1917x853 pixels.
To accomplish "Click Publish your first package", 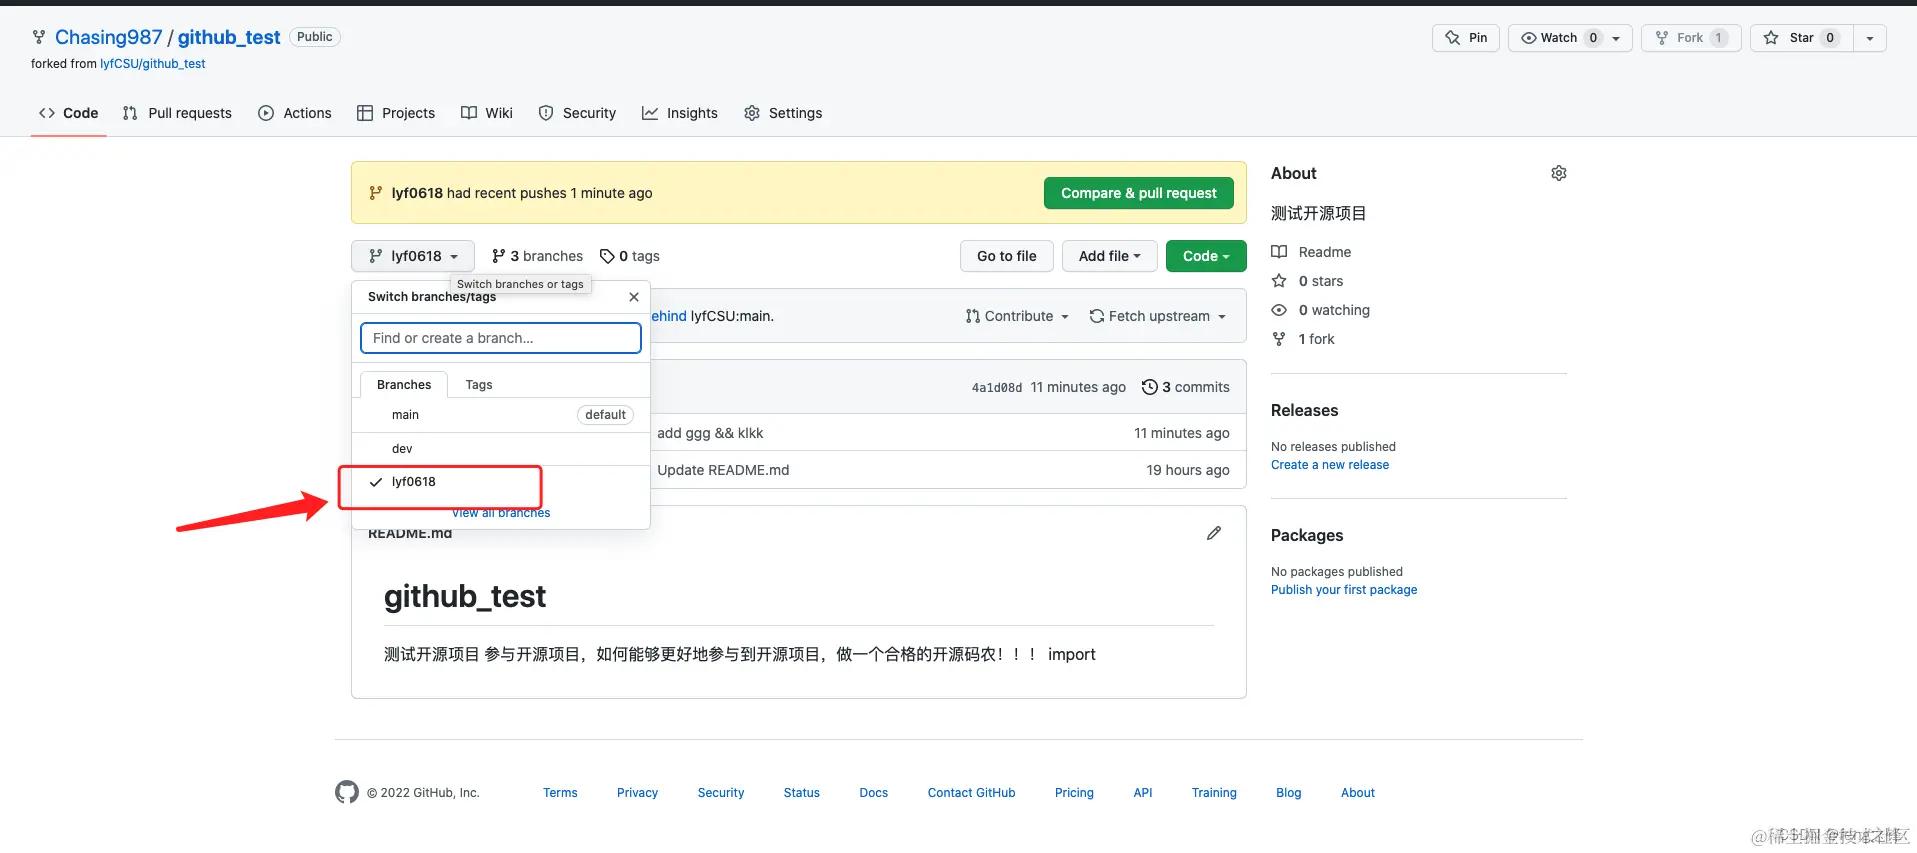I will 1344,590.
